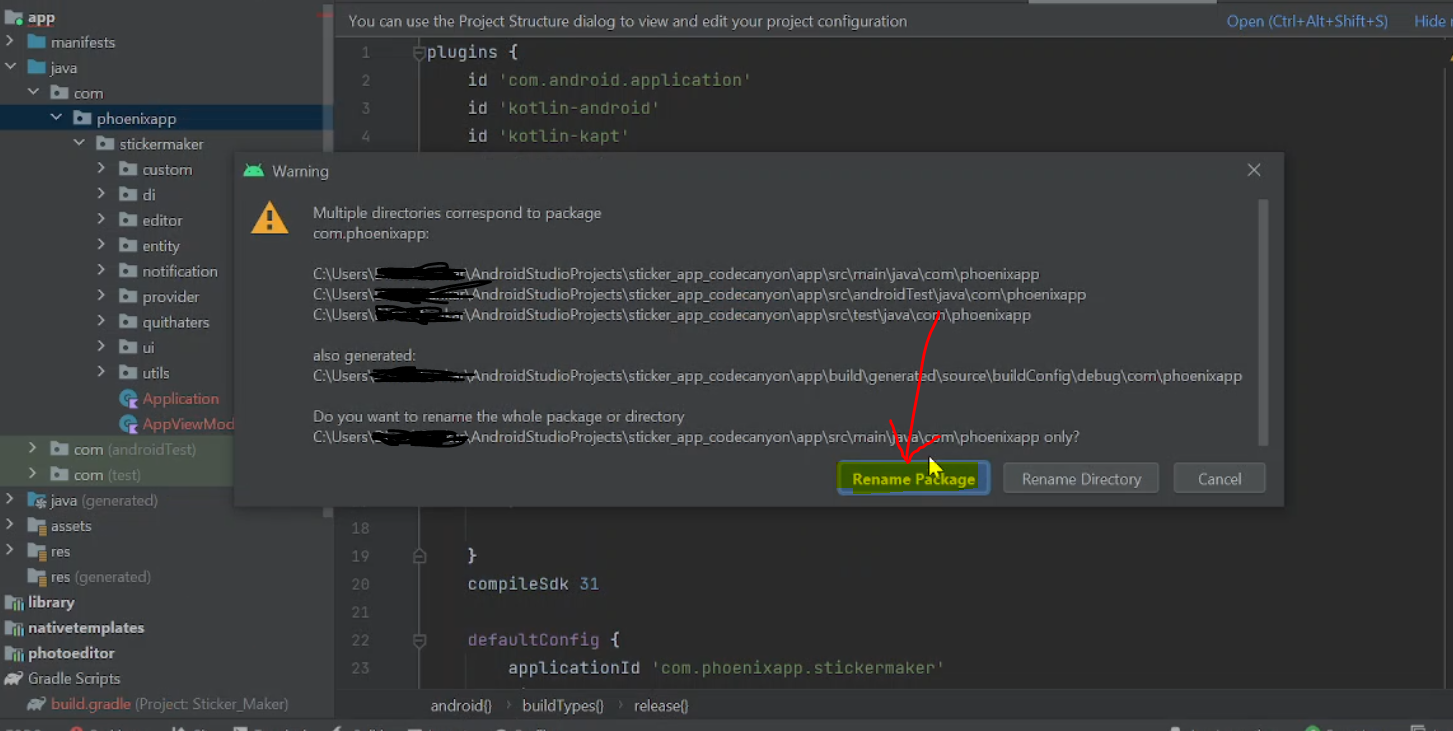
Task: Collapse the stickermaker package
Action: click(79, 144)
